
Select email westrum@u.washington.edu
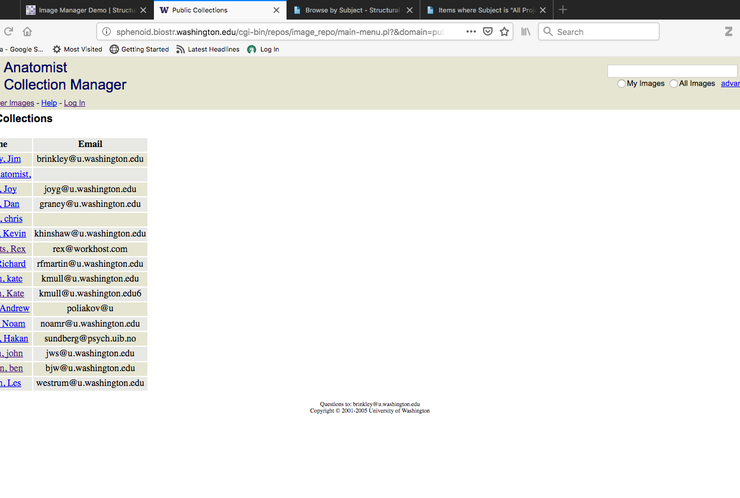click(x=90, y=383)
